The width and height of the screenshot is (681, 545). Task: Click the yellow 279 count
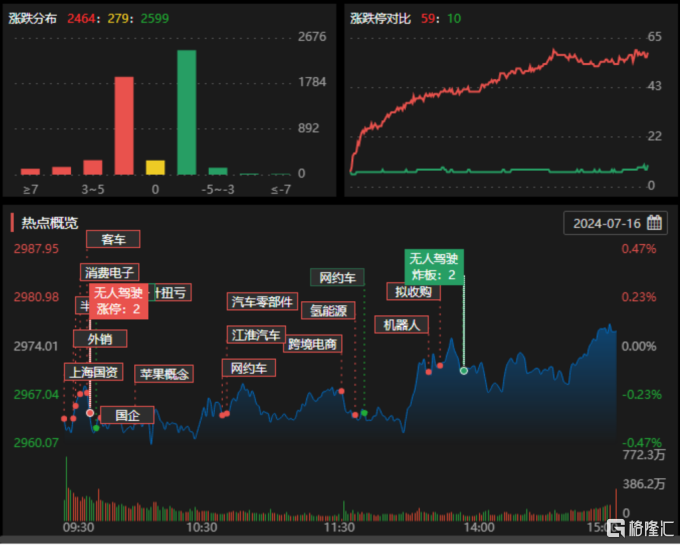pos(118,18)
